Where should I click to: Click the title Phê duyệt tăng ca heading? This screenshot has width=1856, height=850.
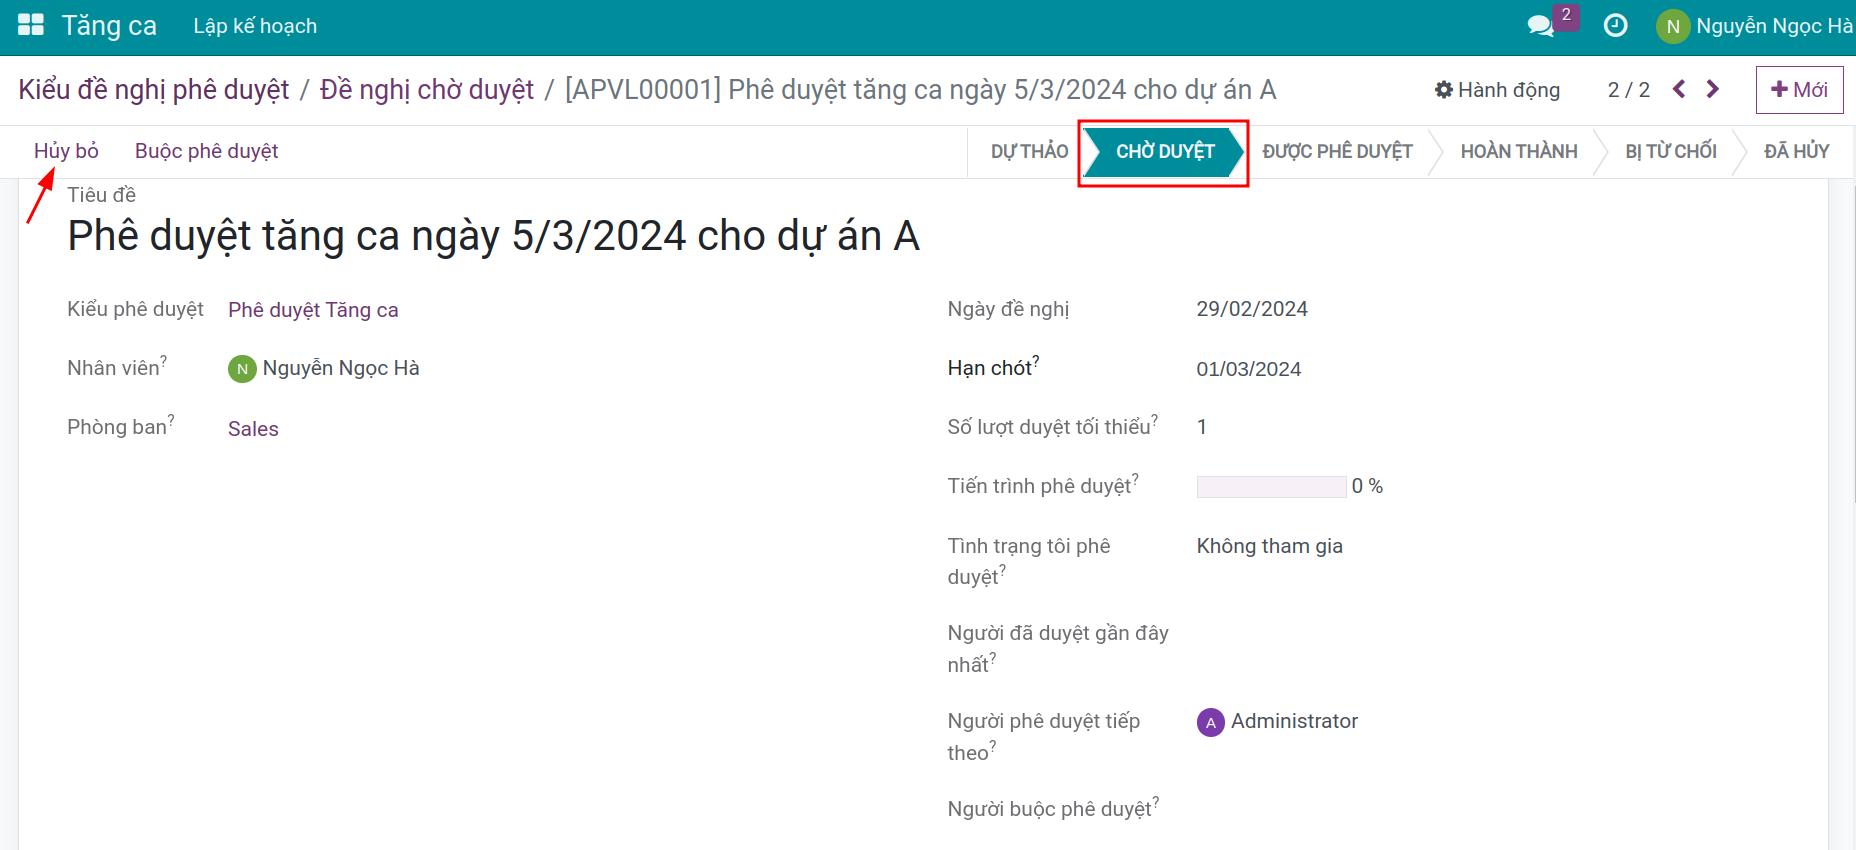493,236
